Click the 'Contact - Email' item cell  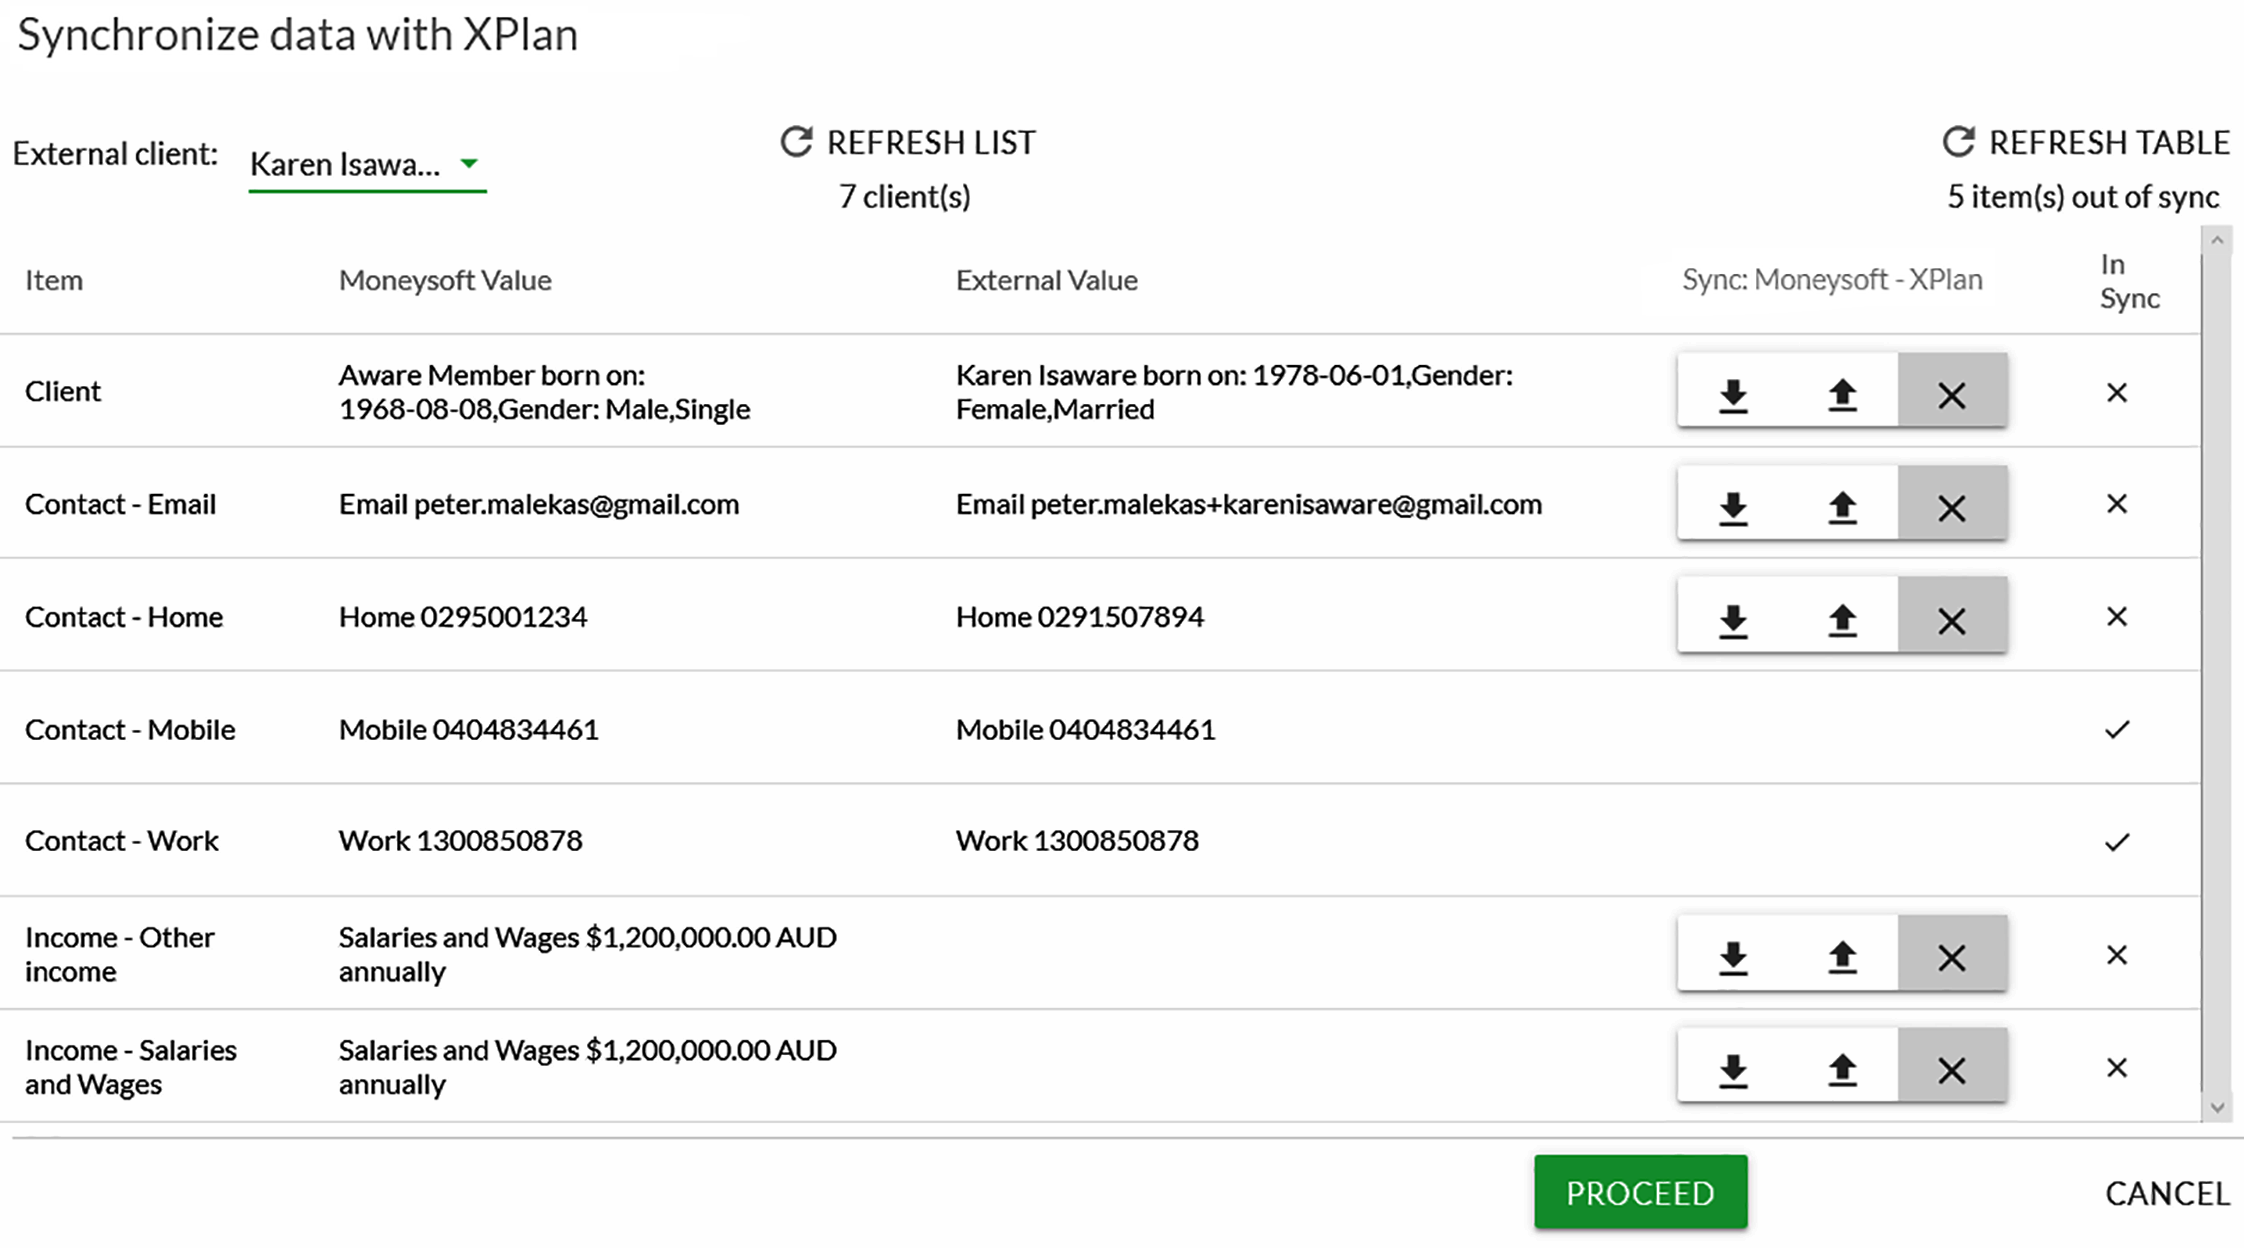[x=120, y=504]
